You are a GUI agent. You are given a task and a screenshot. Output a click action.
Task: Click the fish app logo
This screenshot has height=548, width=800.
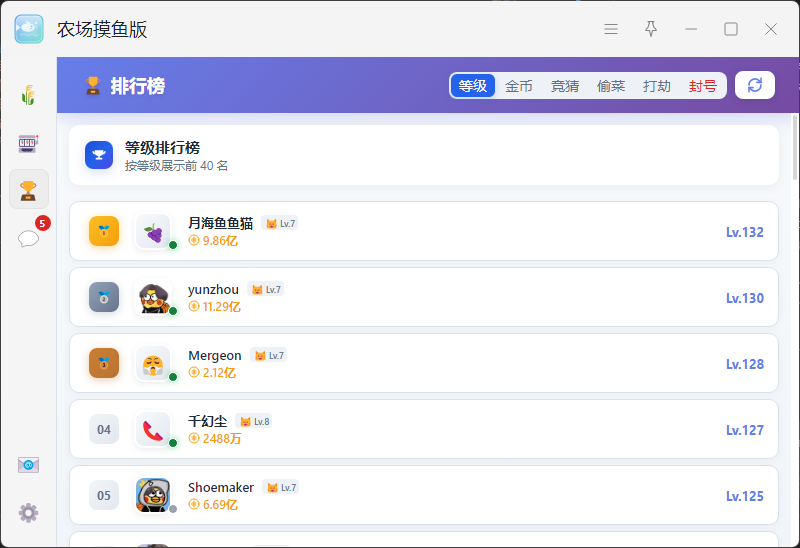point(29,29)
